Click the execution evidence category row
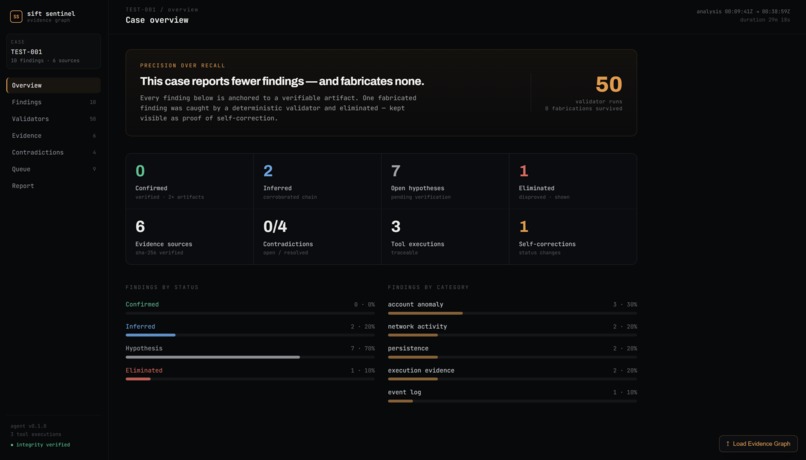806x460 pixels. 512,374
